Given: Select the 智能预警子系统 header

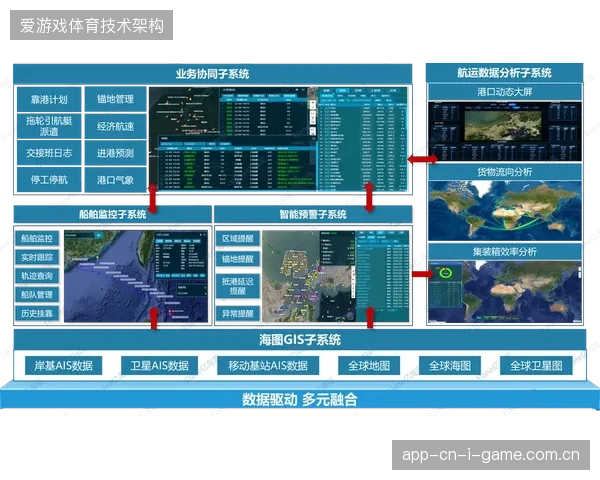Looking at the screenshot, I should pos(313,214).
